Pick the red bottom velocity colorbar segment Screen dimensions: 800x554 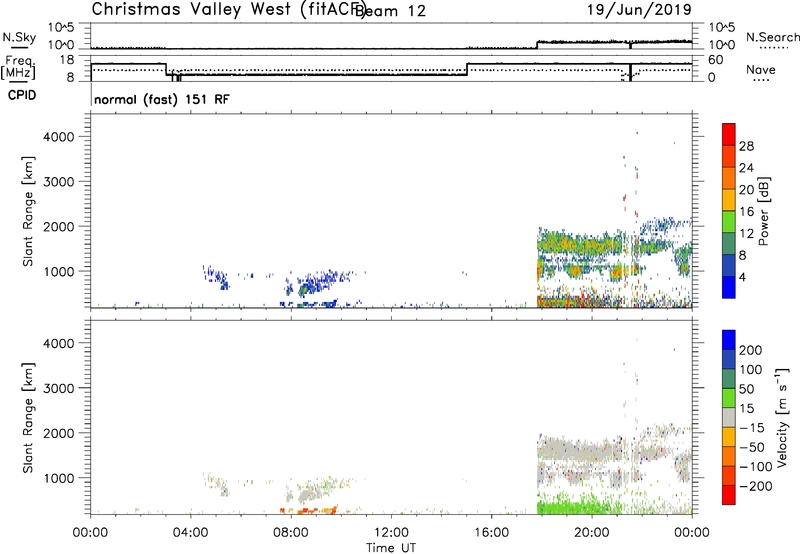click(729, 495)
